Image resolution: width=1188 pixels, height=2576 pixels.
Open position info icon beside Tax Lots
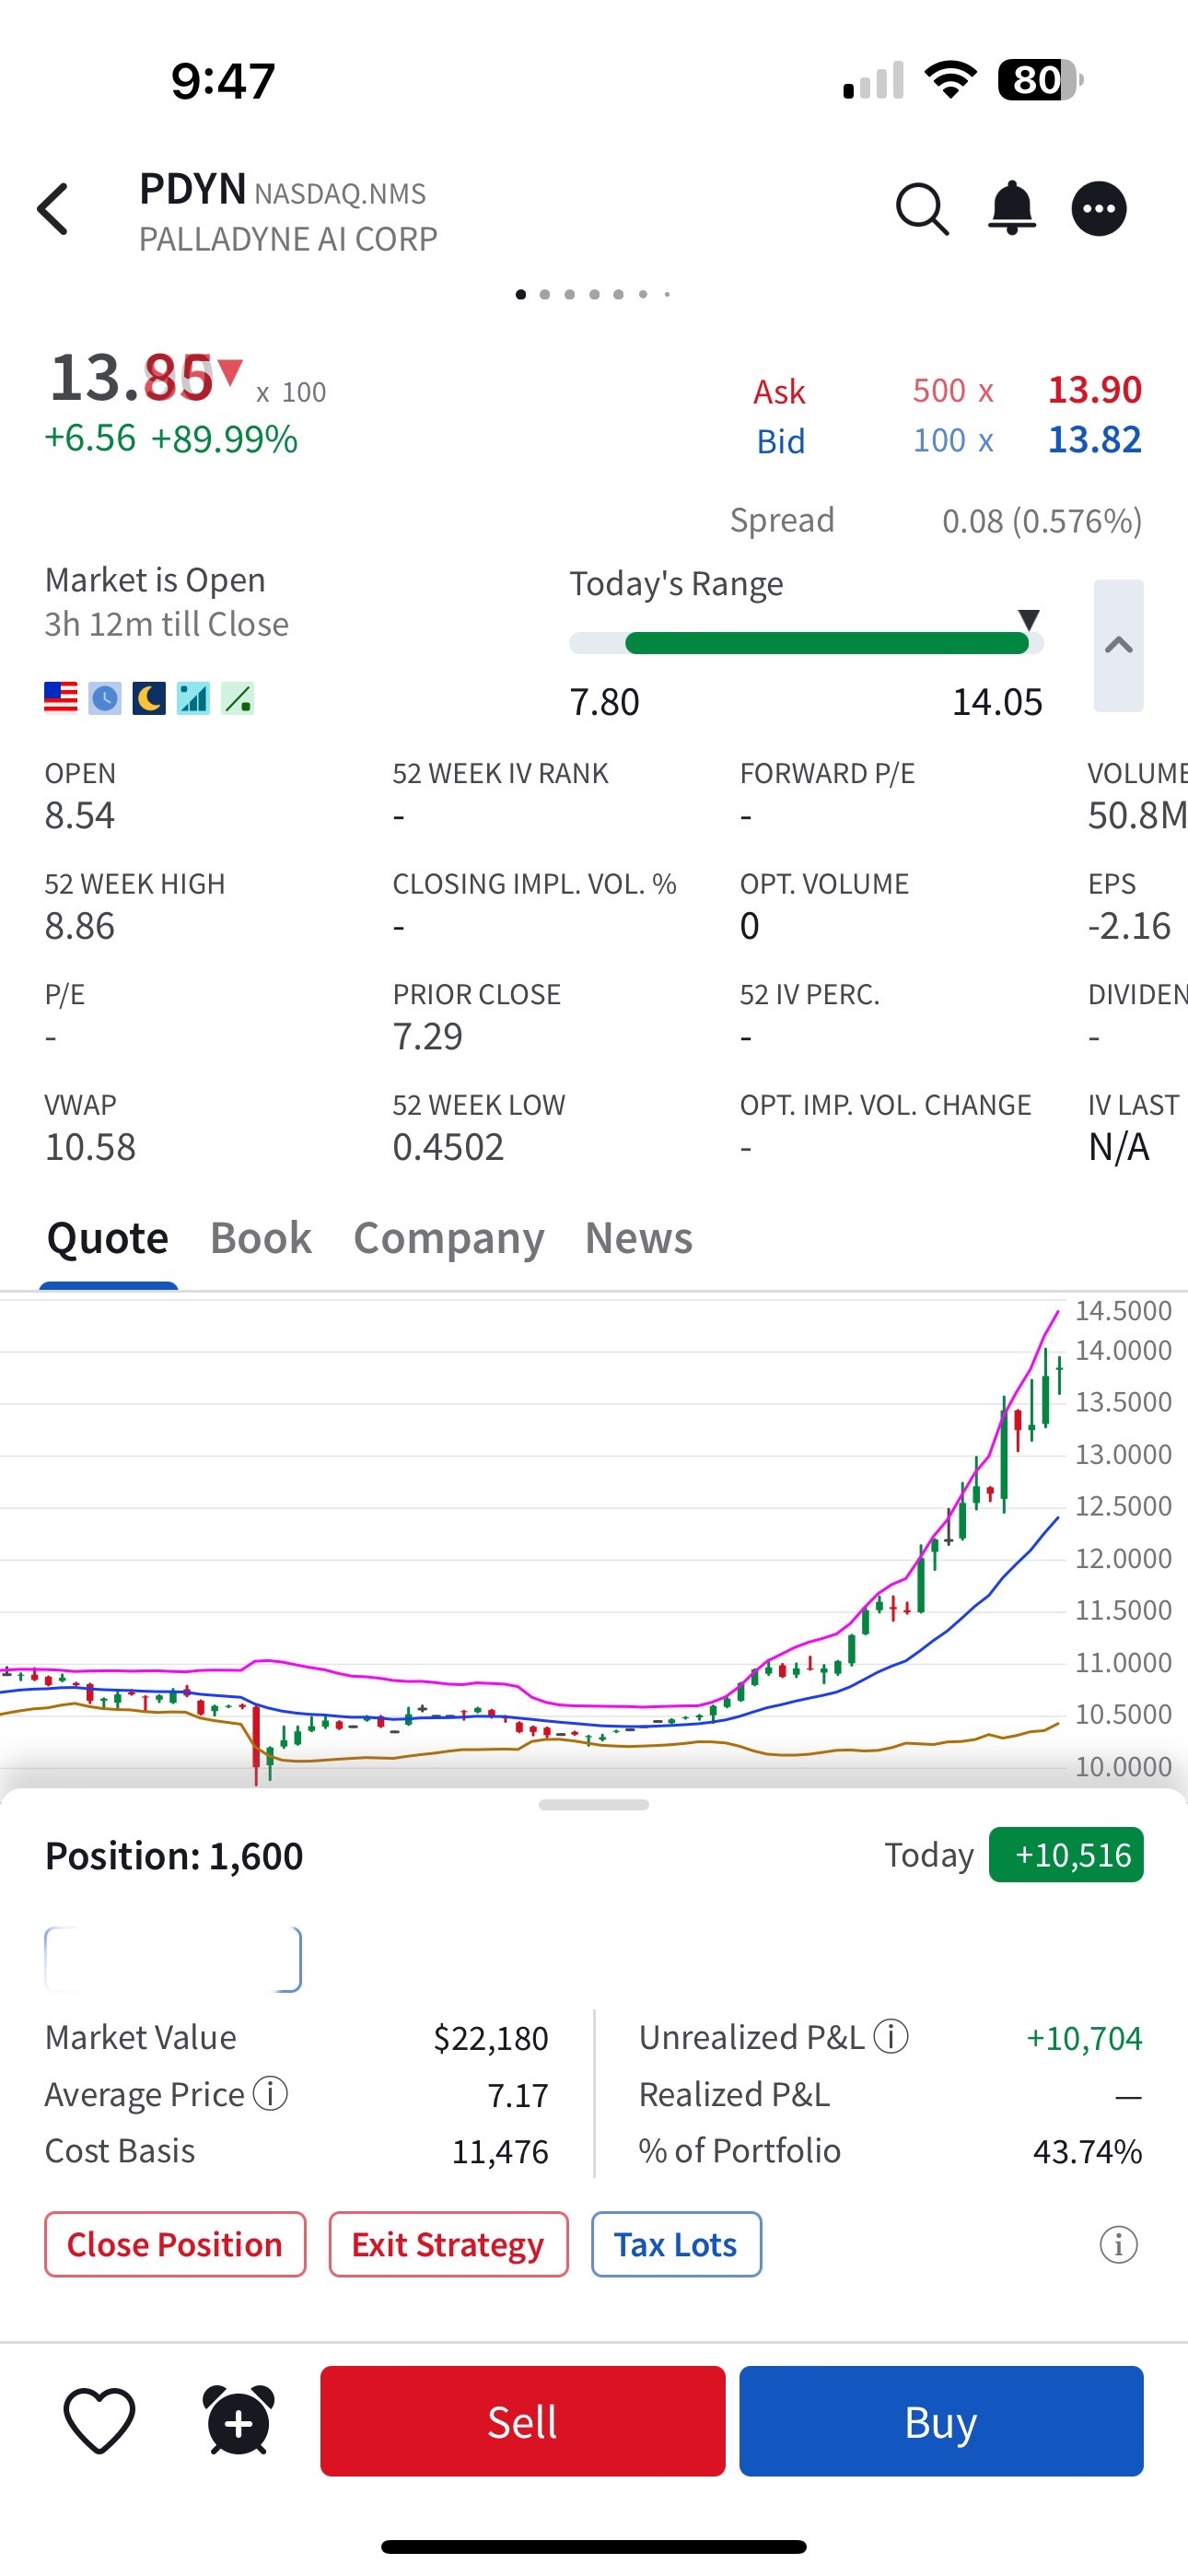point(1118,2244)
